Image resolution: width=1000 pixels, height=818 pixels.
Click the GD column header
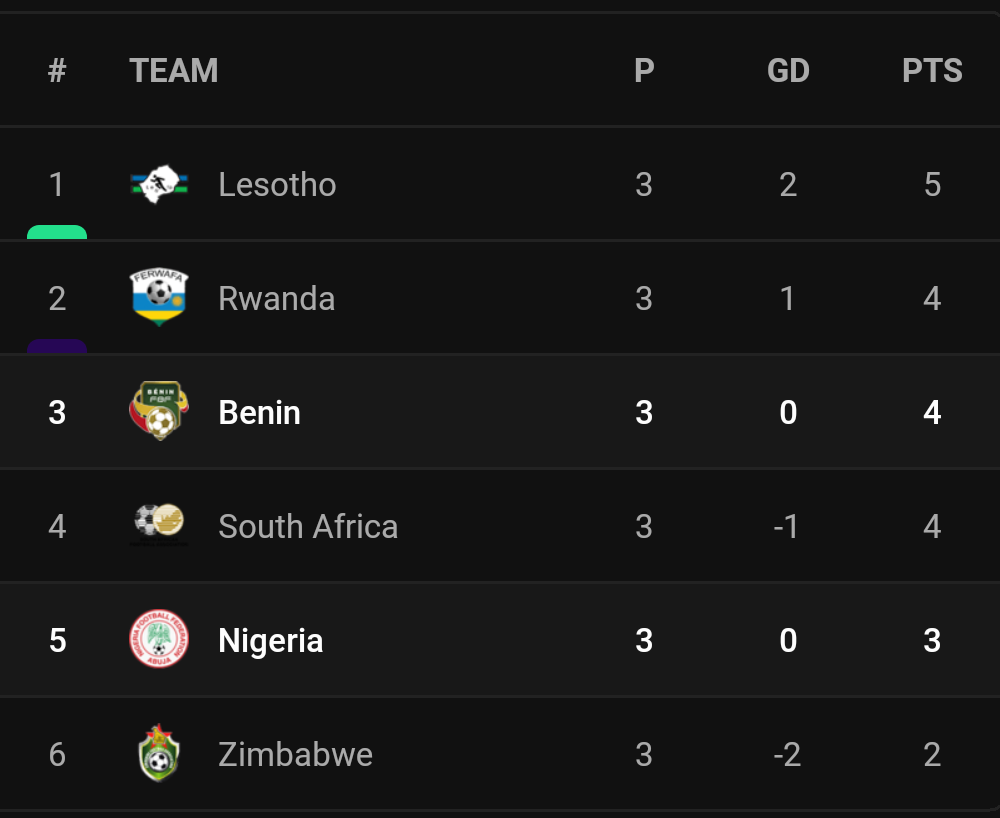pos(788,70)
